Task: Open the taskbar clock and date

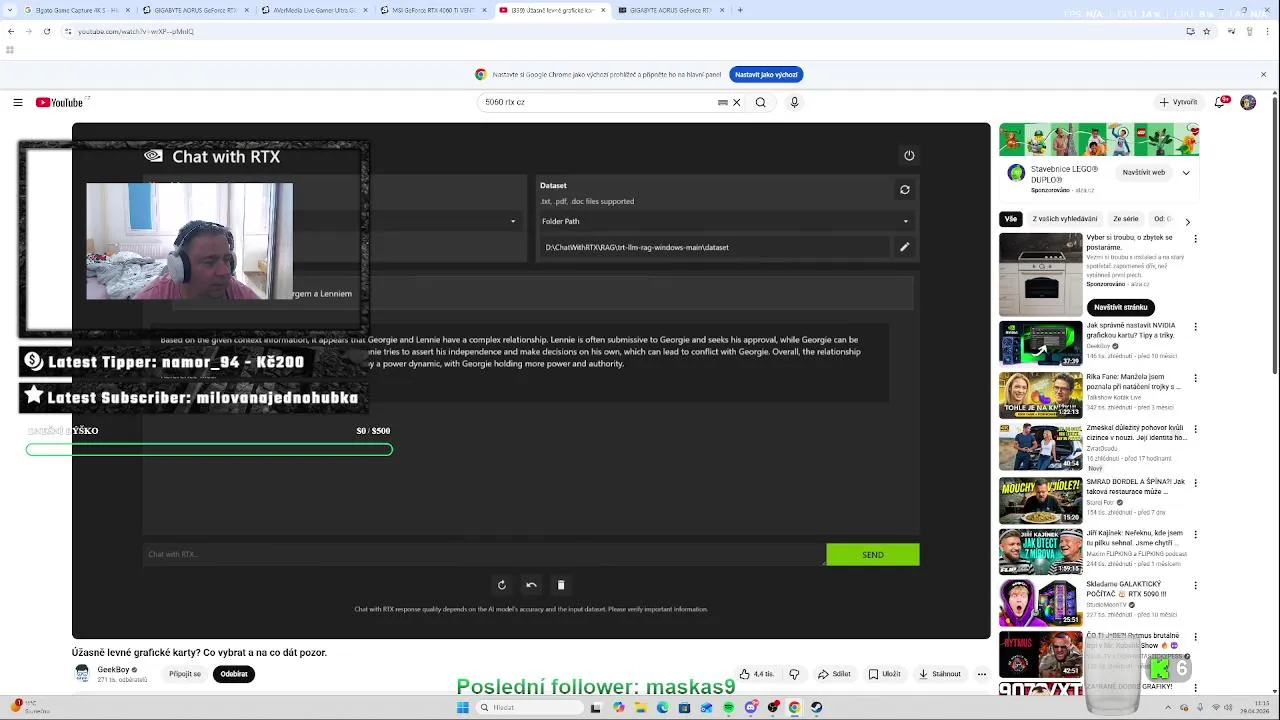Action: coord(1254,707)
